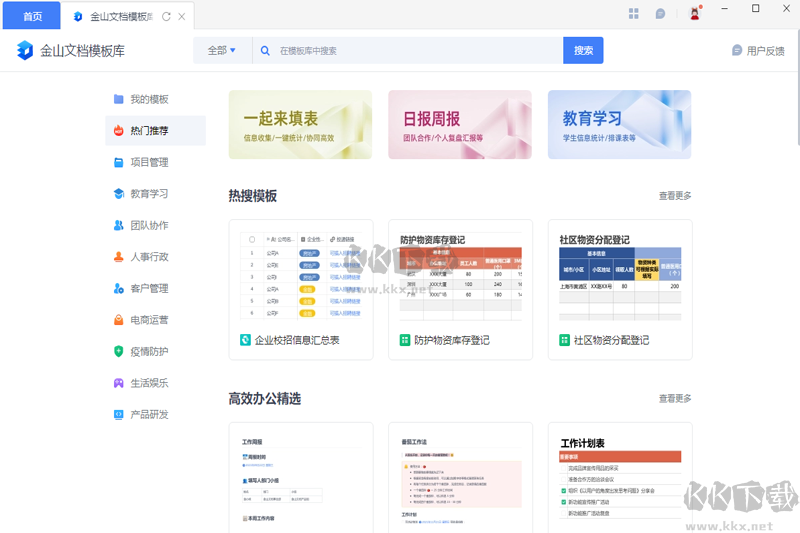Screen dimensions: 800x533
Task: Click the 热门推荐 flame icon
Action: point(118,131)
